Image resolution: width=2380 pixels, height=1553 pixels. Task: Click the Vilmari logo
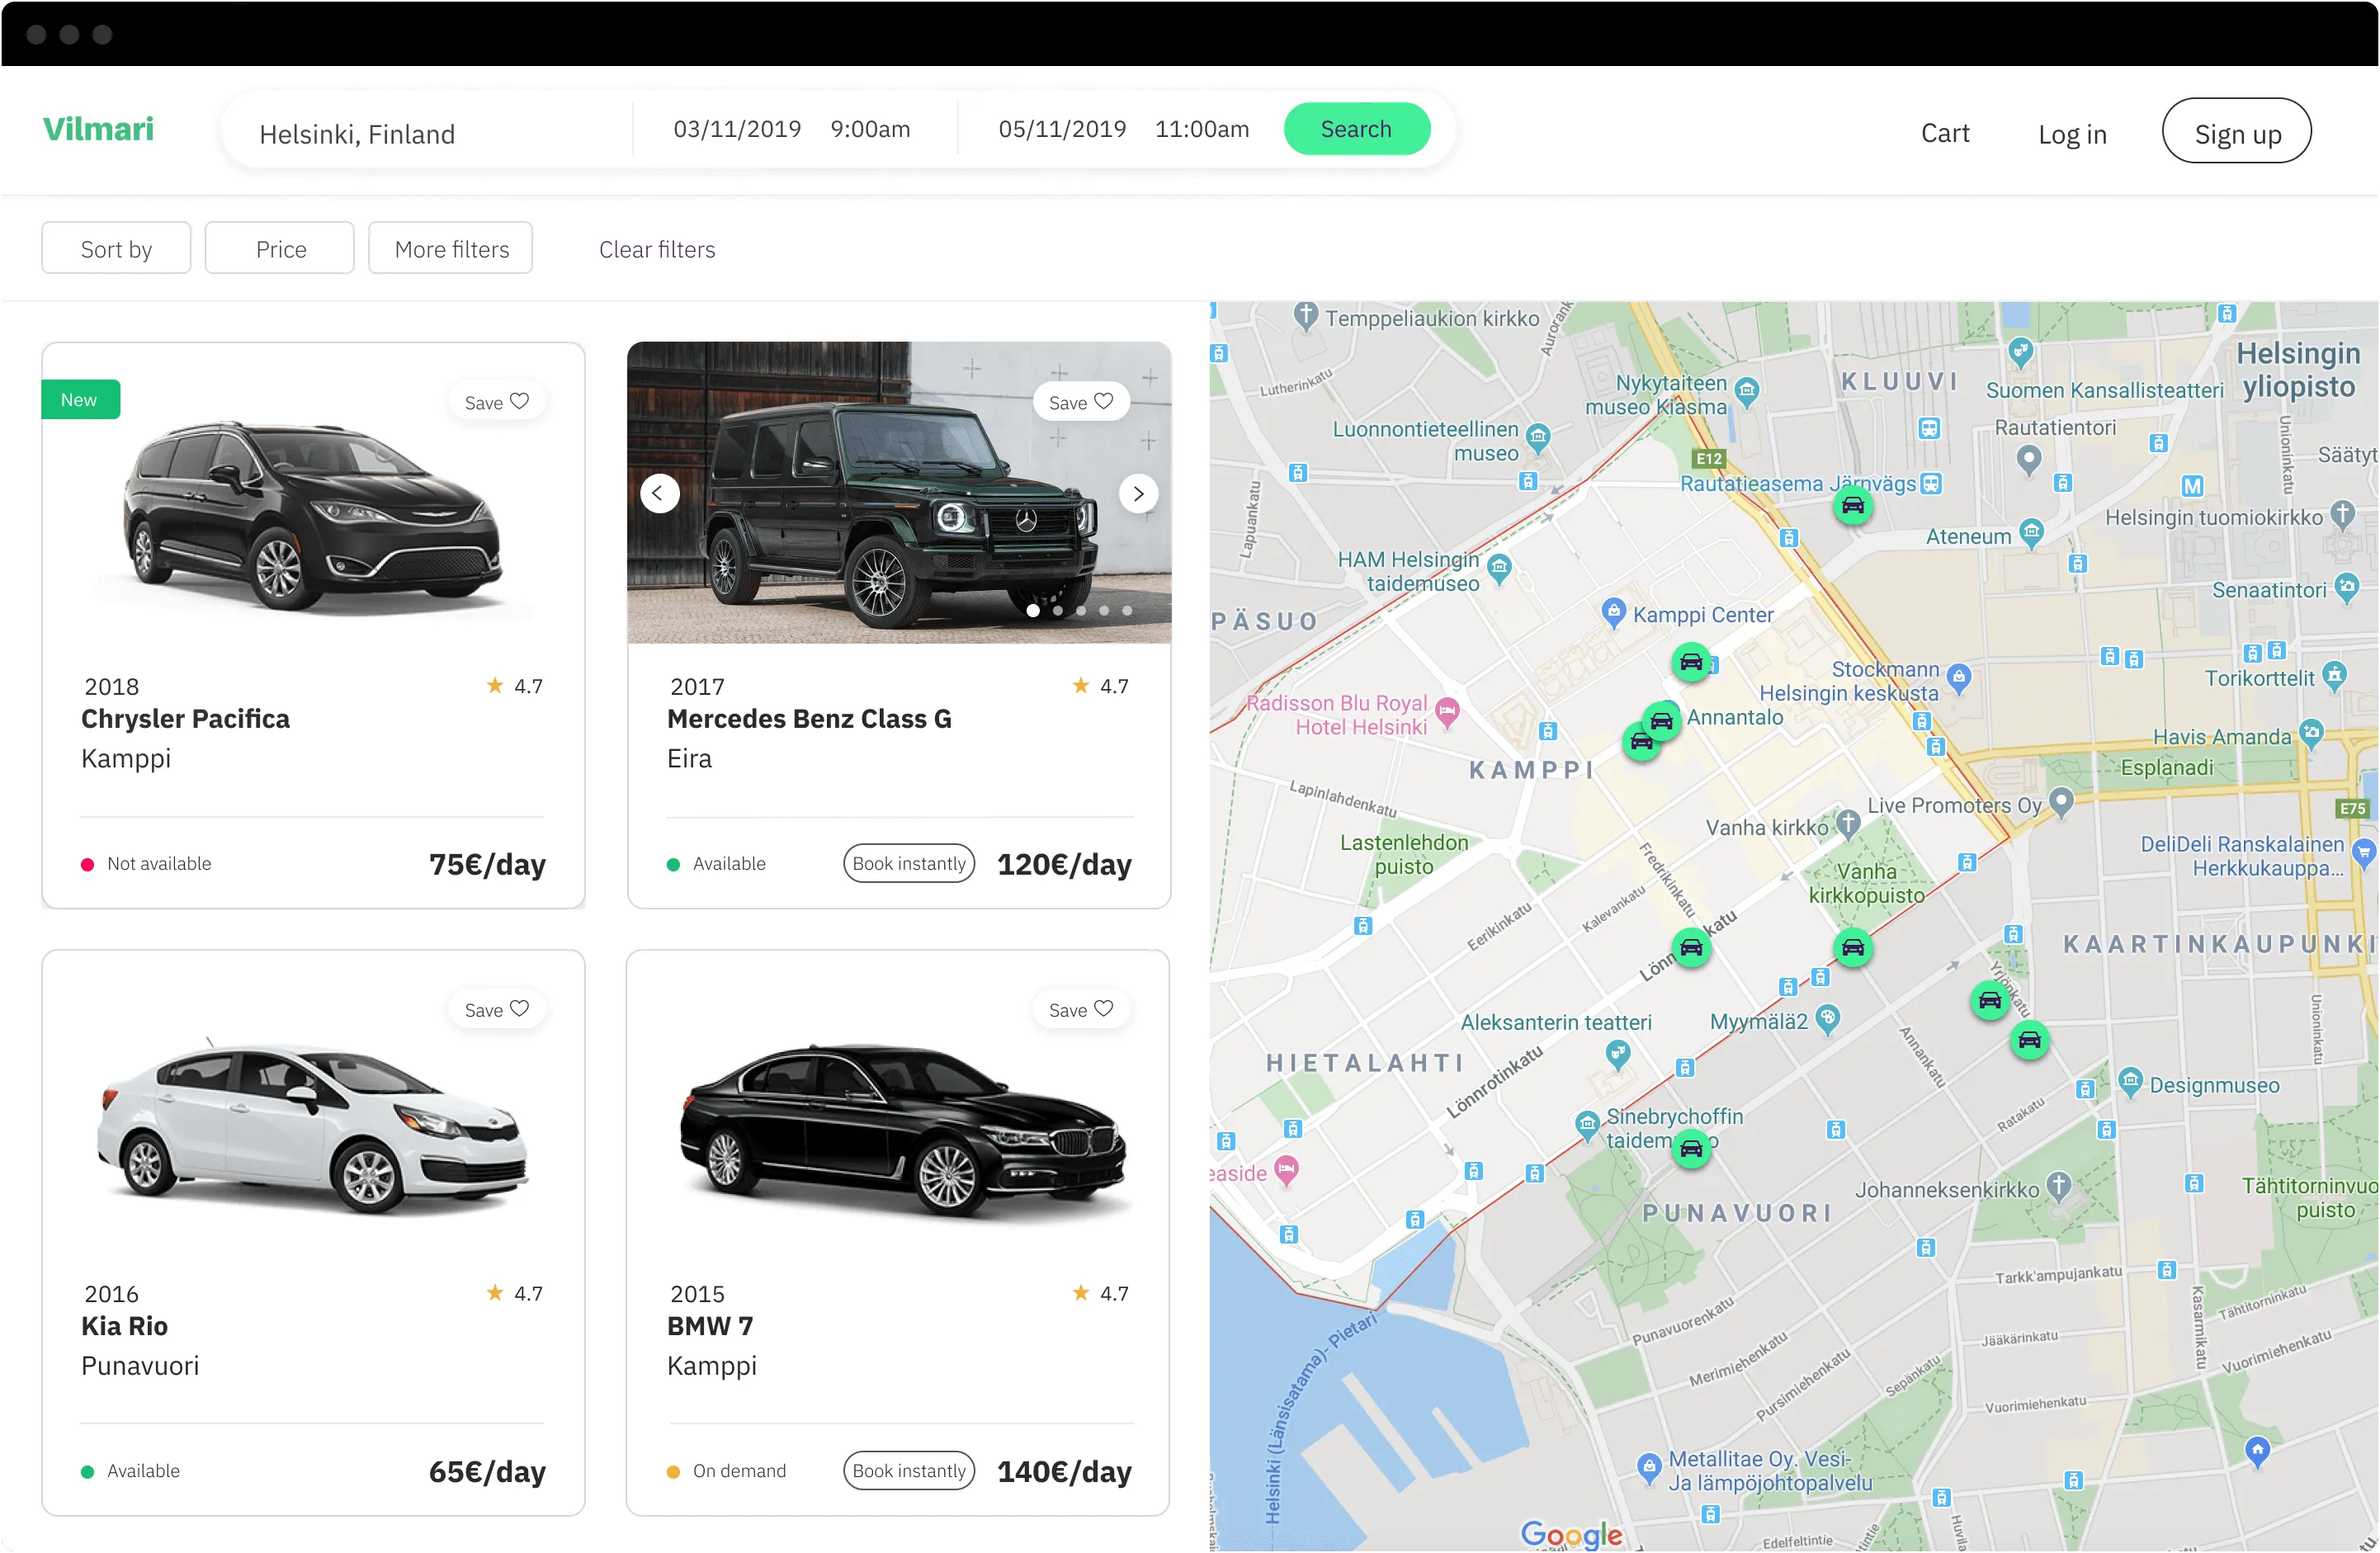pyautogui.click(x=98, y=129)
